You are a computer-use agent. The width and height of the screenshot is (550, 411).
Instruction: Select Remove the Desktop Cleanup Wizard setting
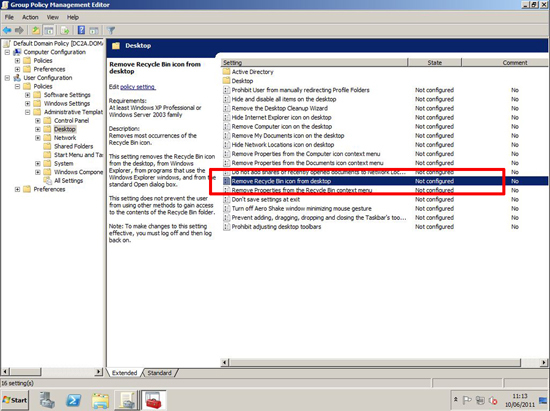pos(280,108)
